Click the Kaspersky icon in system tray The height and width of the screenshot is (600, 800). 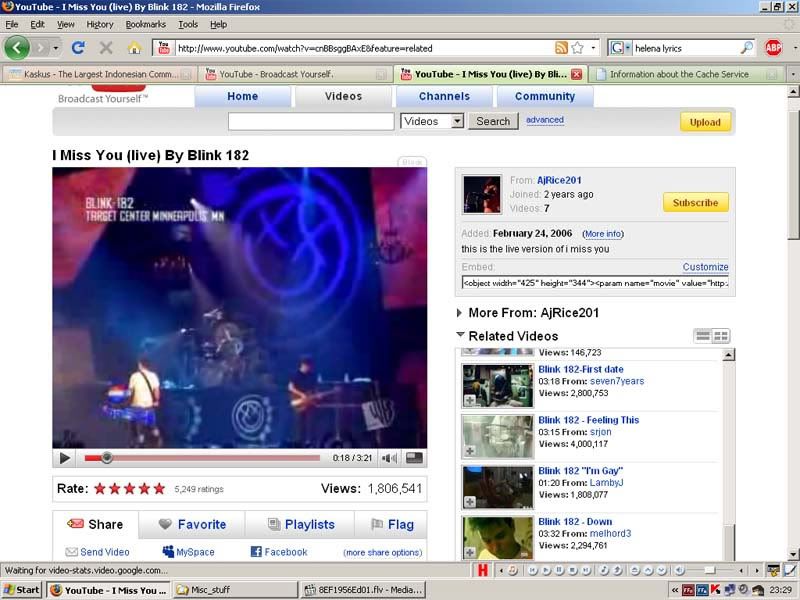[715, 590]
